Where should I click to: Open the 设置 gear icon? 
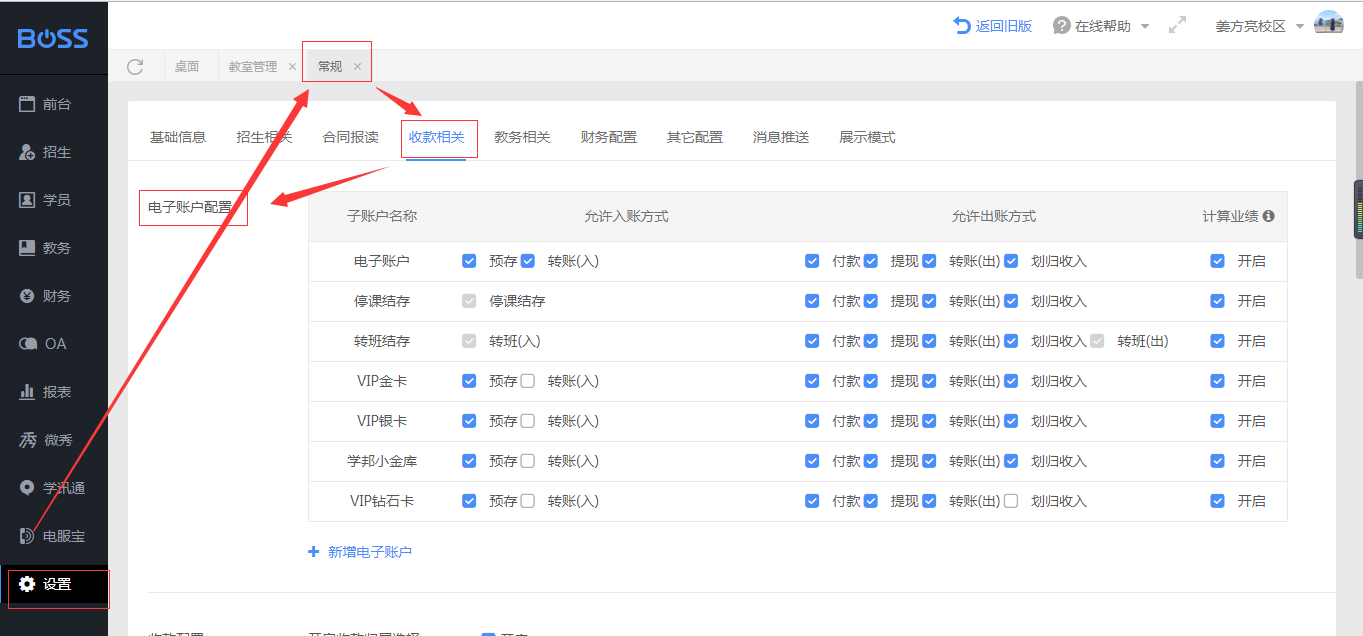click(x=27, y=584)
